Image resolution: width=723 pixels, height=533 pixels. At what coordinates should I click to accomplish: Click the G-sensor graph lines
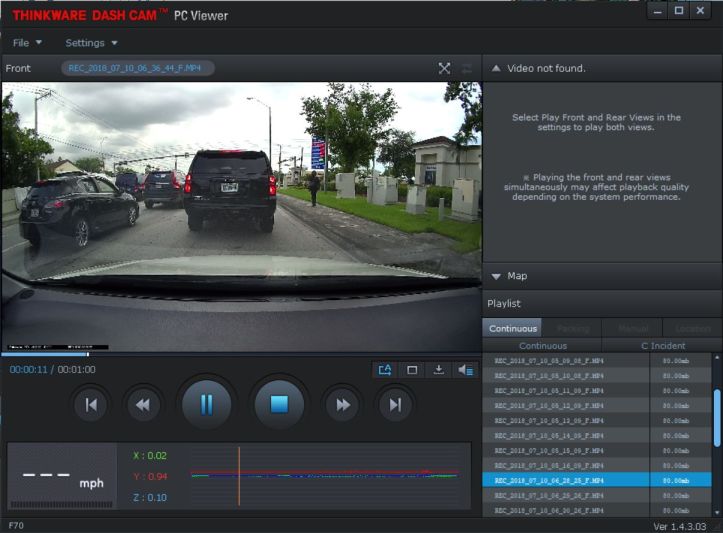[325, 474]
